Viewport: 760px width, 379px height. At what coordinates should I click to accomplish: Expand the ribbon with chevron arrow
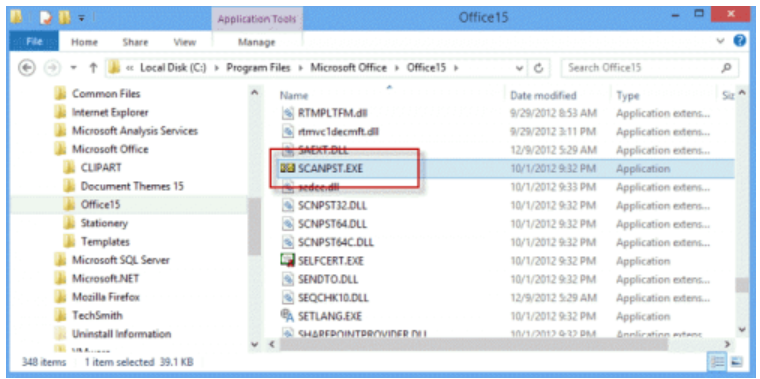tap(721, 41)
